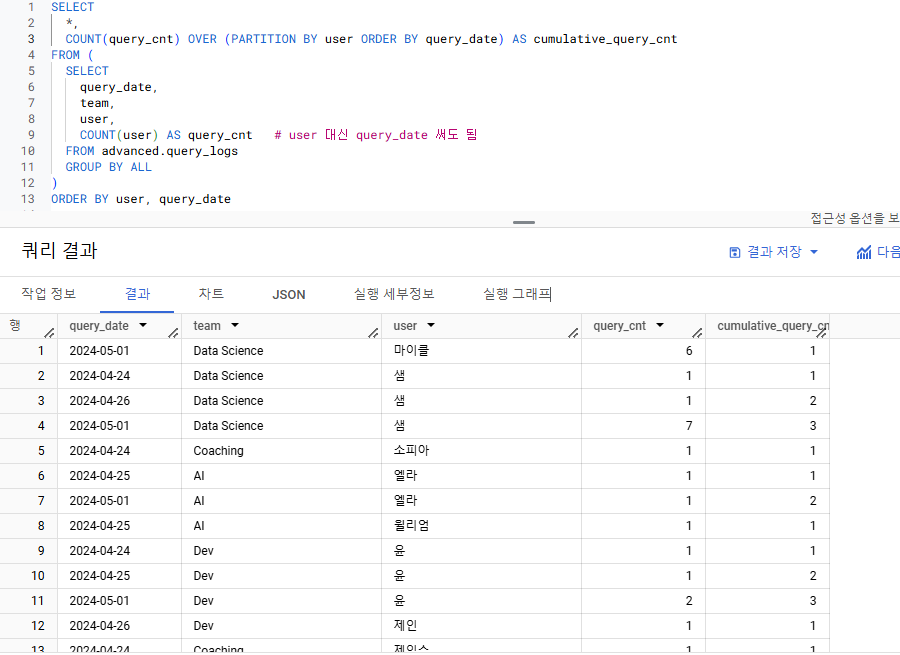
Task: Open the query_cnt column sort dropdown
Action: point(660,325)
